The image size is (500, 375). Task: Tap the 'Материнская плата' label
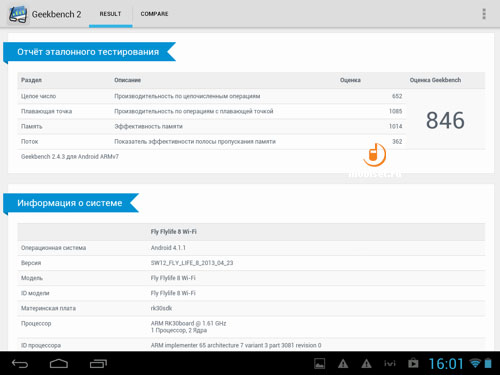click(x=48, y=308)
